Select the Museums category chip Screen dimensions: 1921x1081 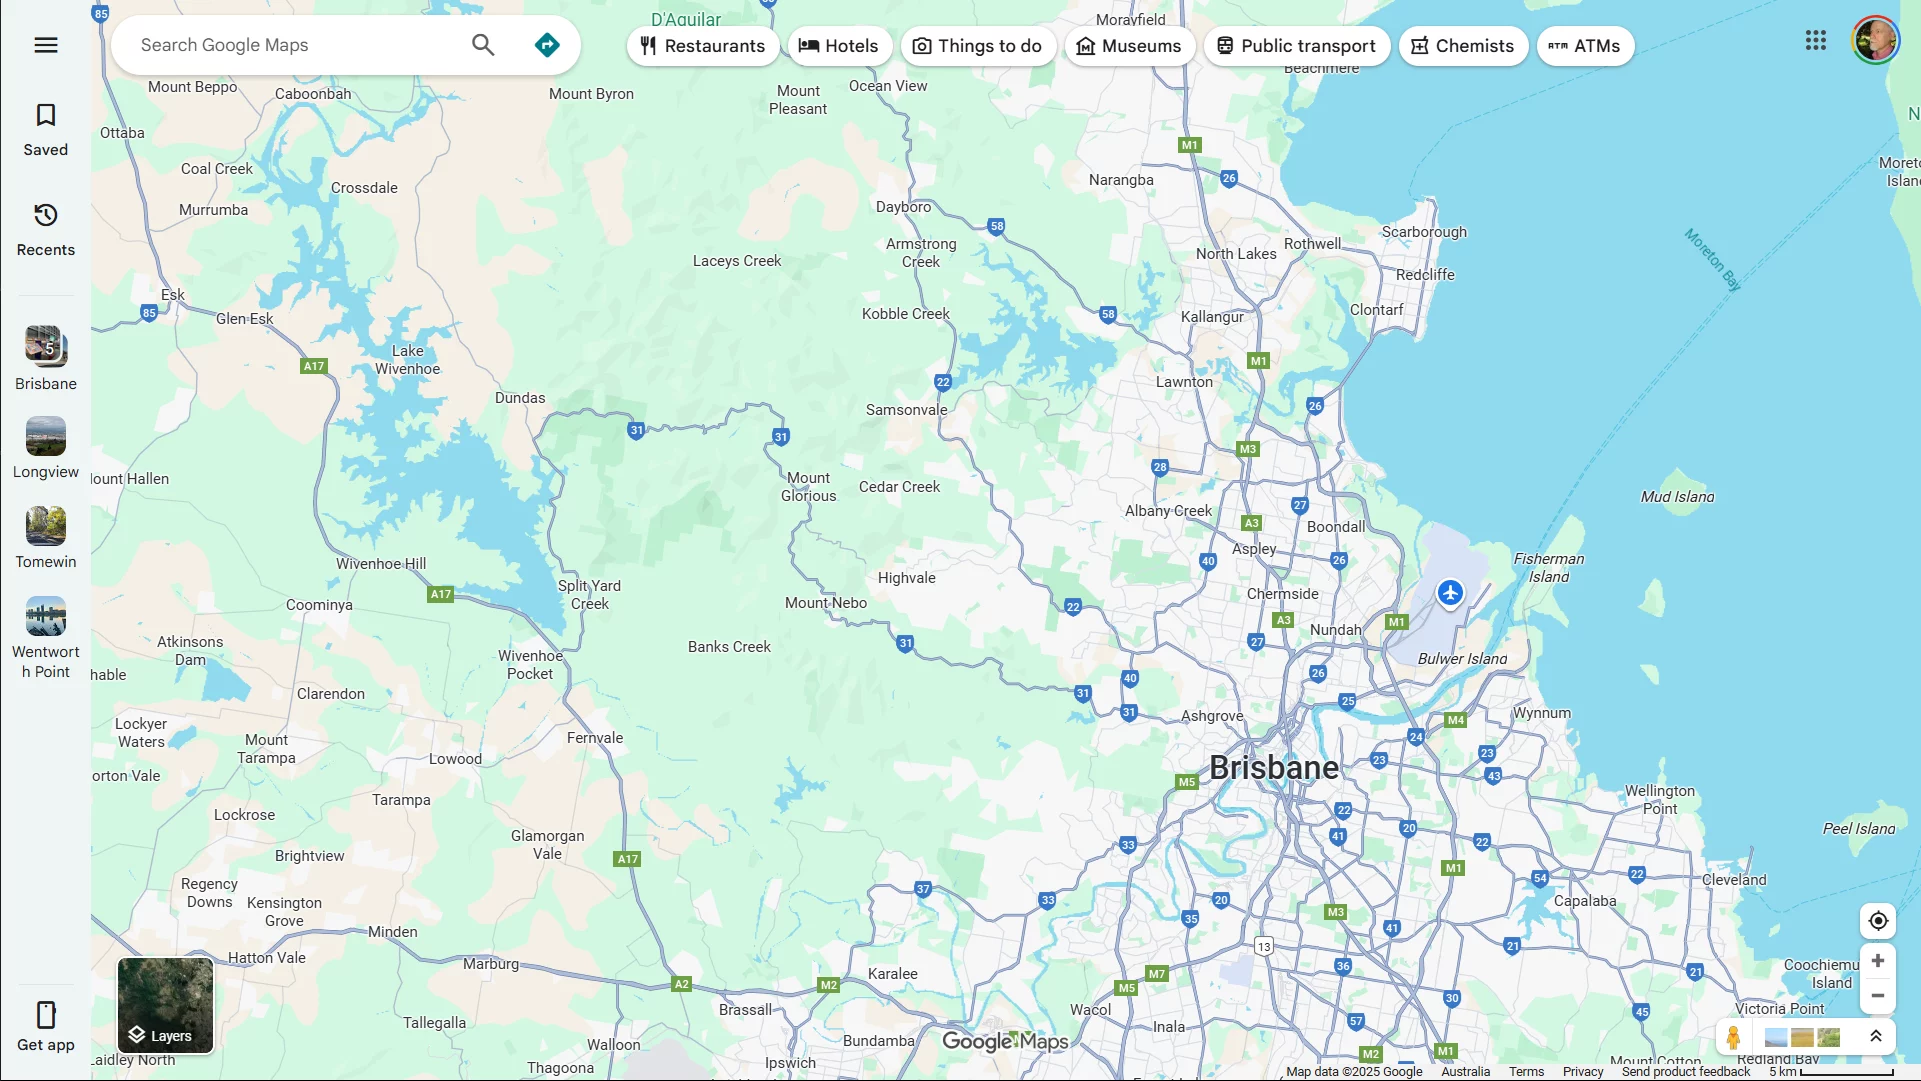tap(1129, 46)
